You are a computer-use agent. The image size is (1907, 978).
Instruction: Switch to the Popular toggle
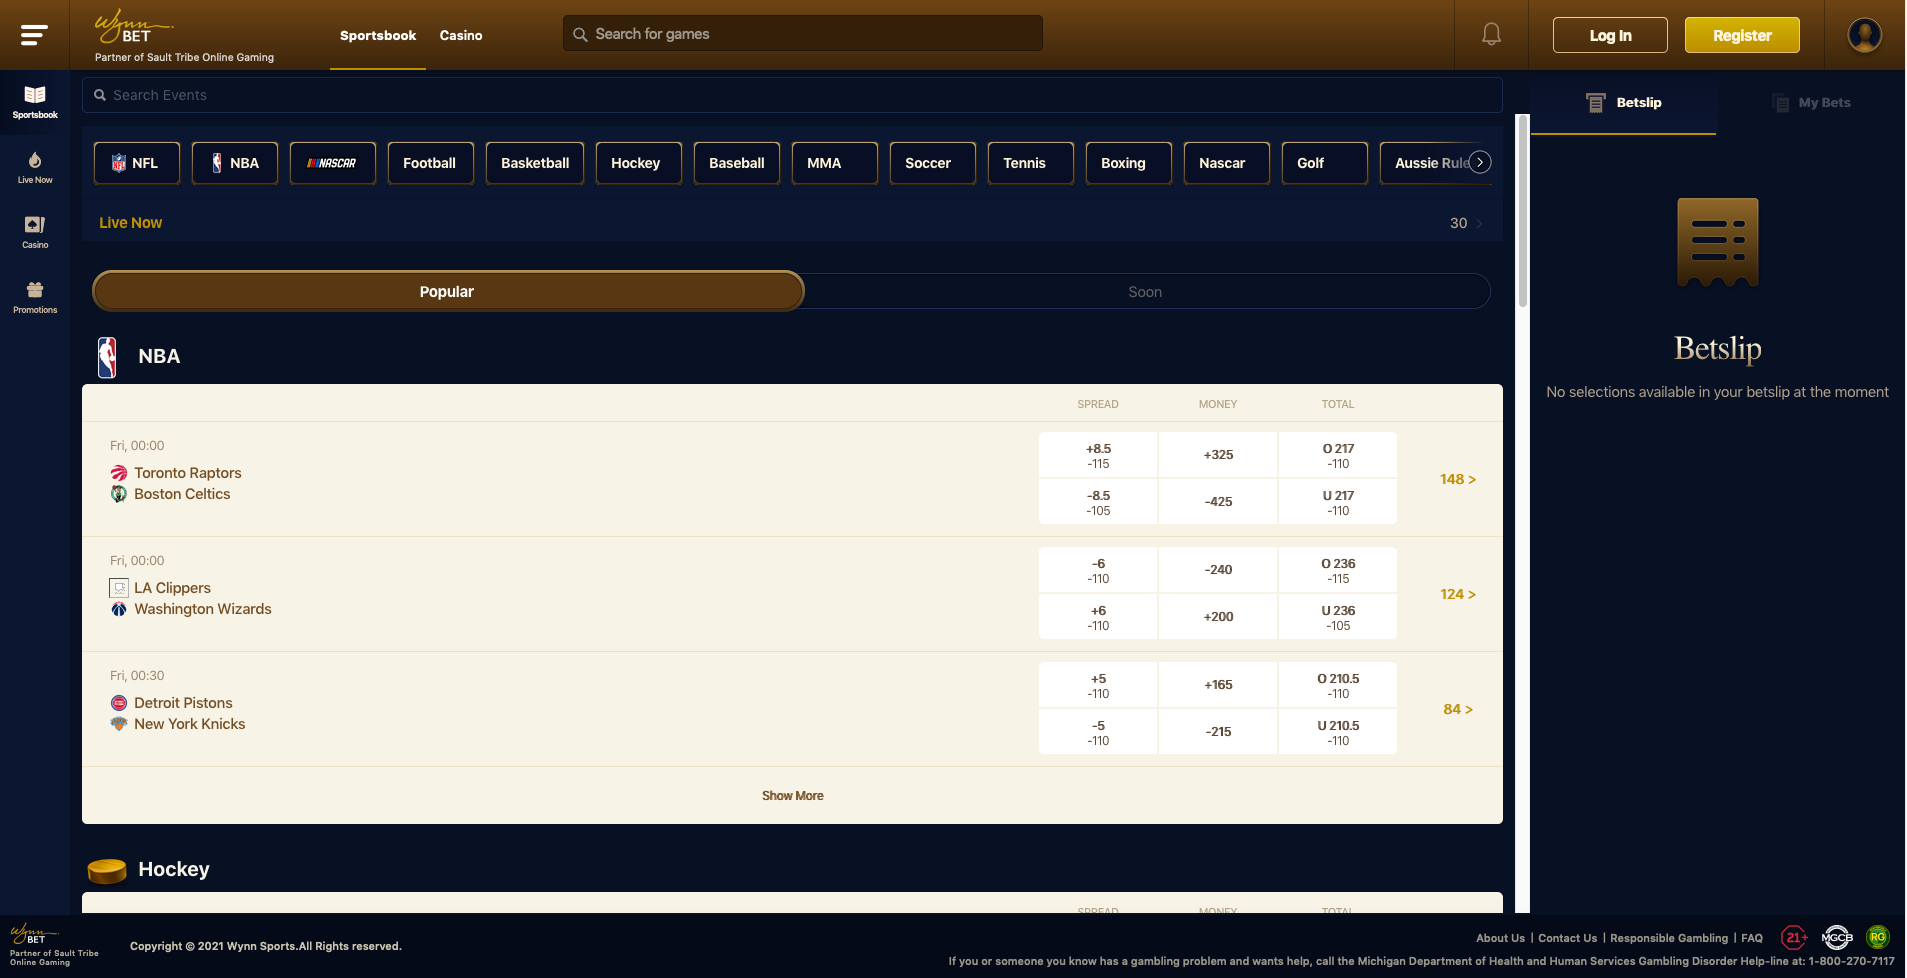(x=448, y=291)
